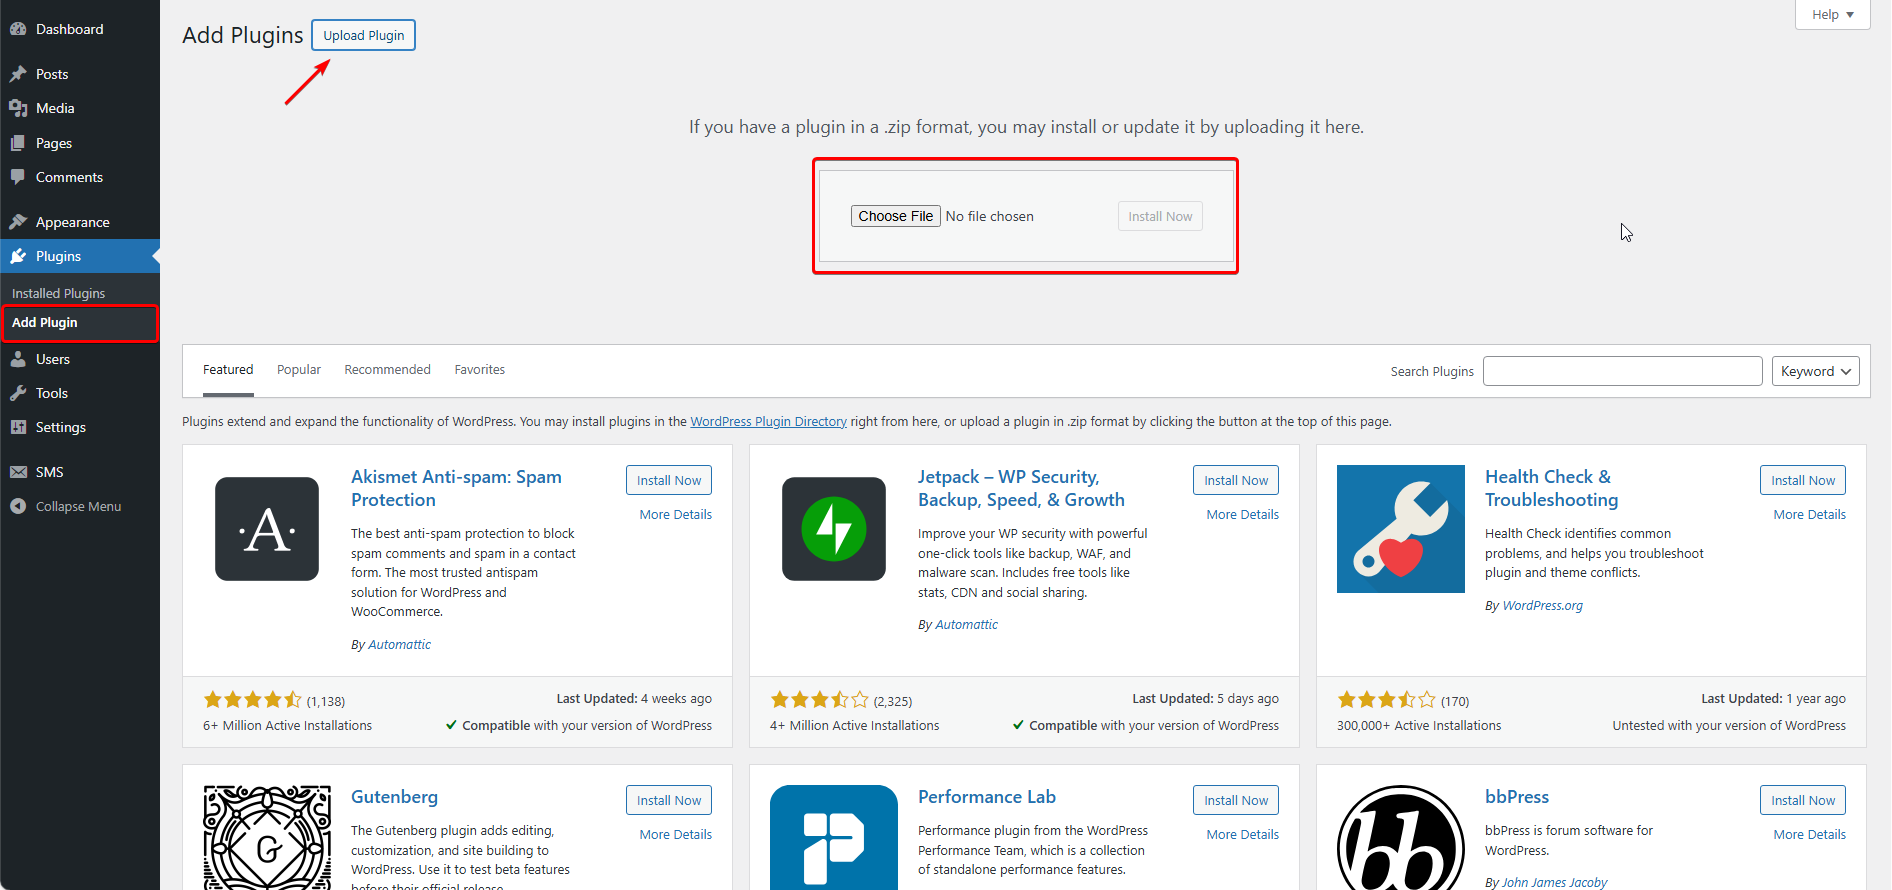Click the Appearance paintbrush icon

tap(18, 222)
